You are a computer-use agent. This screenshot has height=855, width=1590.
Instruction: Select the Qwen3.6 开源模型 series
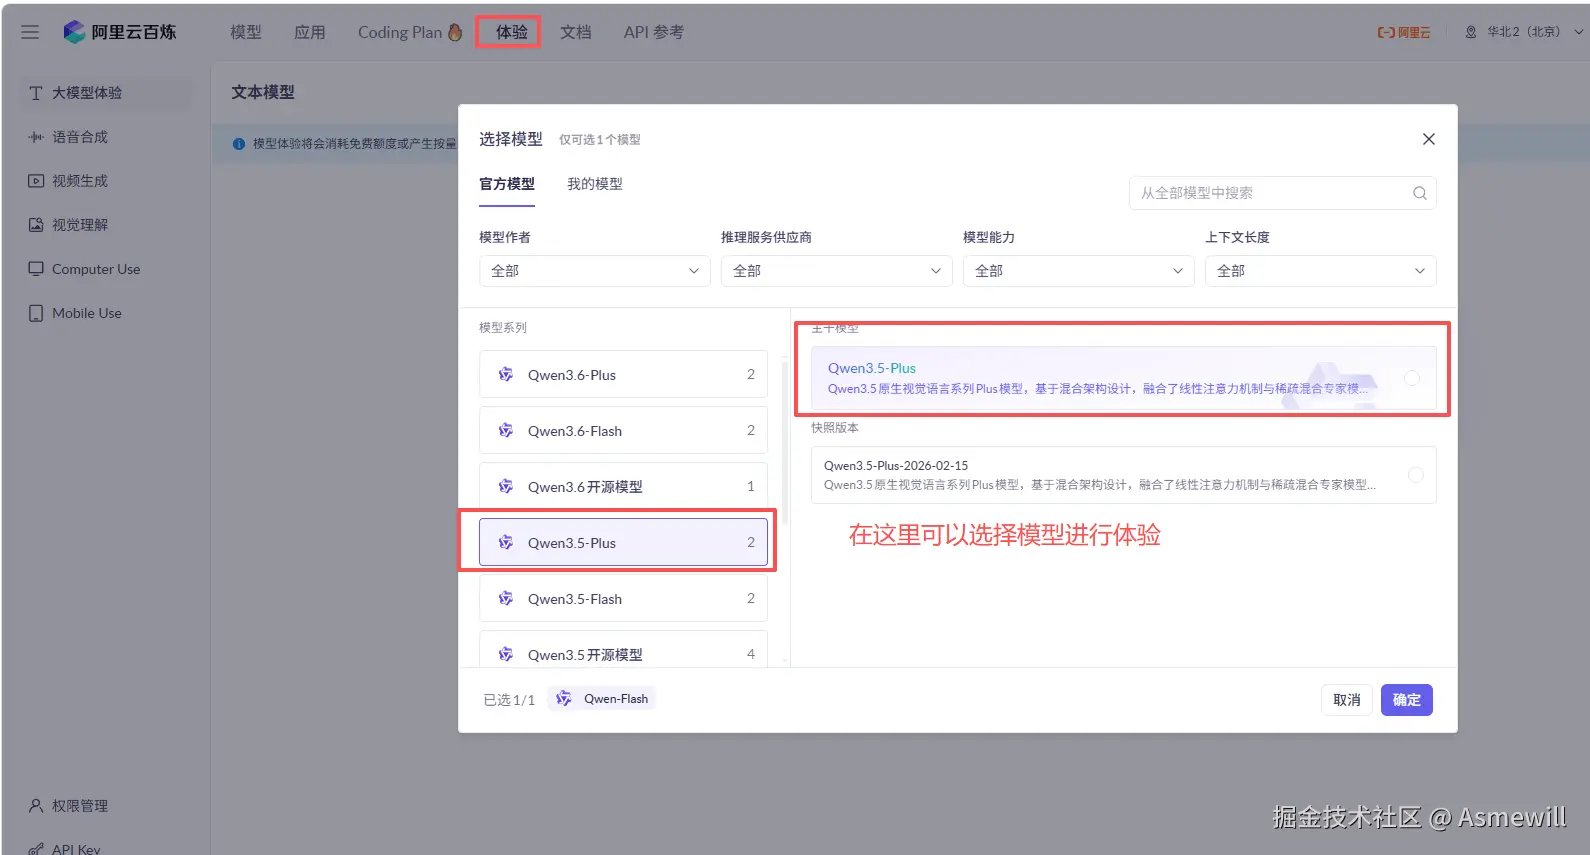coord(623,487)
